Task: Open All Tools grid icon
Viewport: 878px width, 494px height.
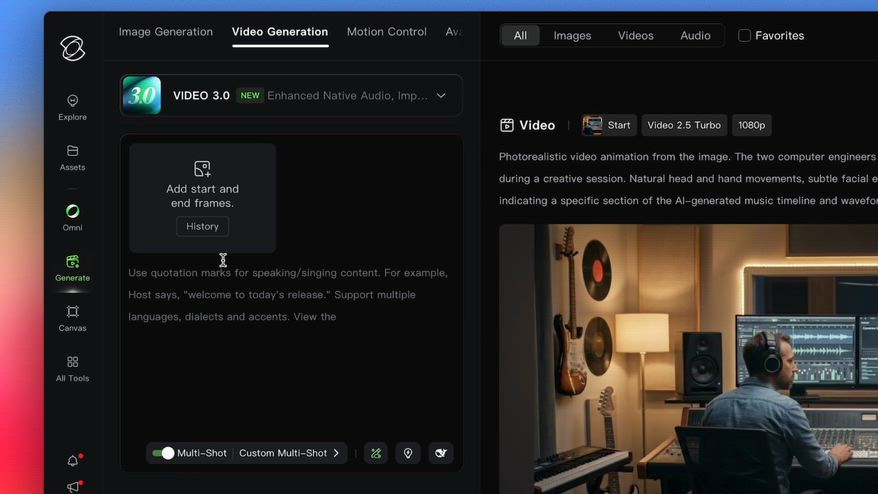Action: [72, 368]
